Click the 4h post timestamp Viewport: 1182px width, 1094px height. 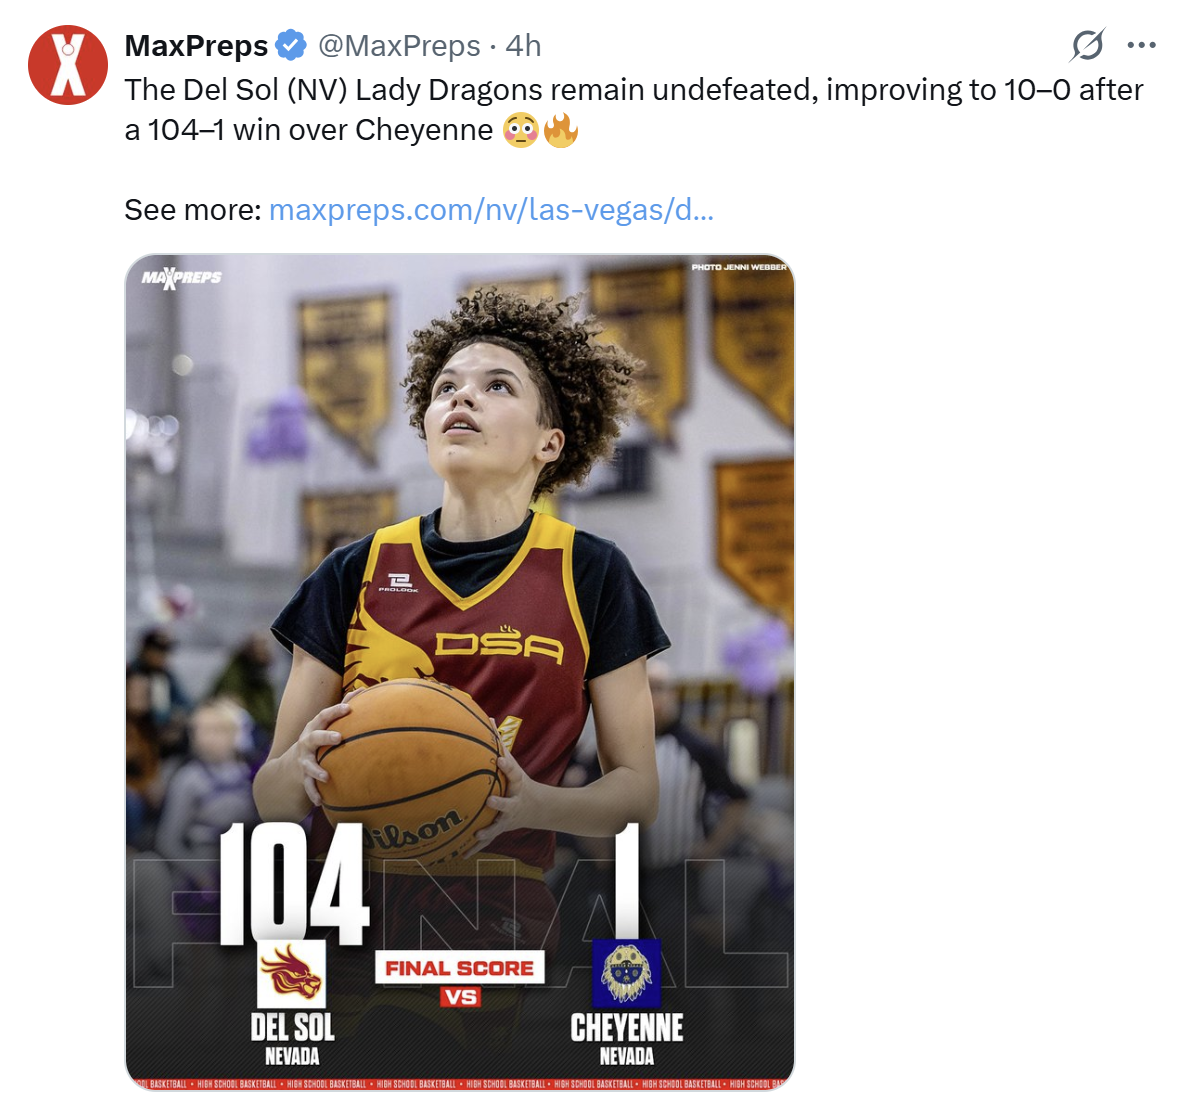tap(523, 45)
